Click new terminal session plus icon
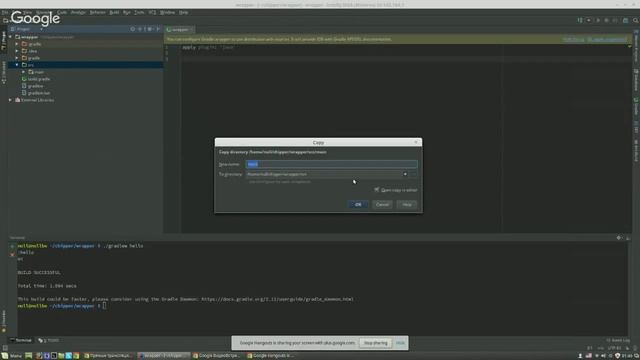640x360 pixels. pos(12,246)
